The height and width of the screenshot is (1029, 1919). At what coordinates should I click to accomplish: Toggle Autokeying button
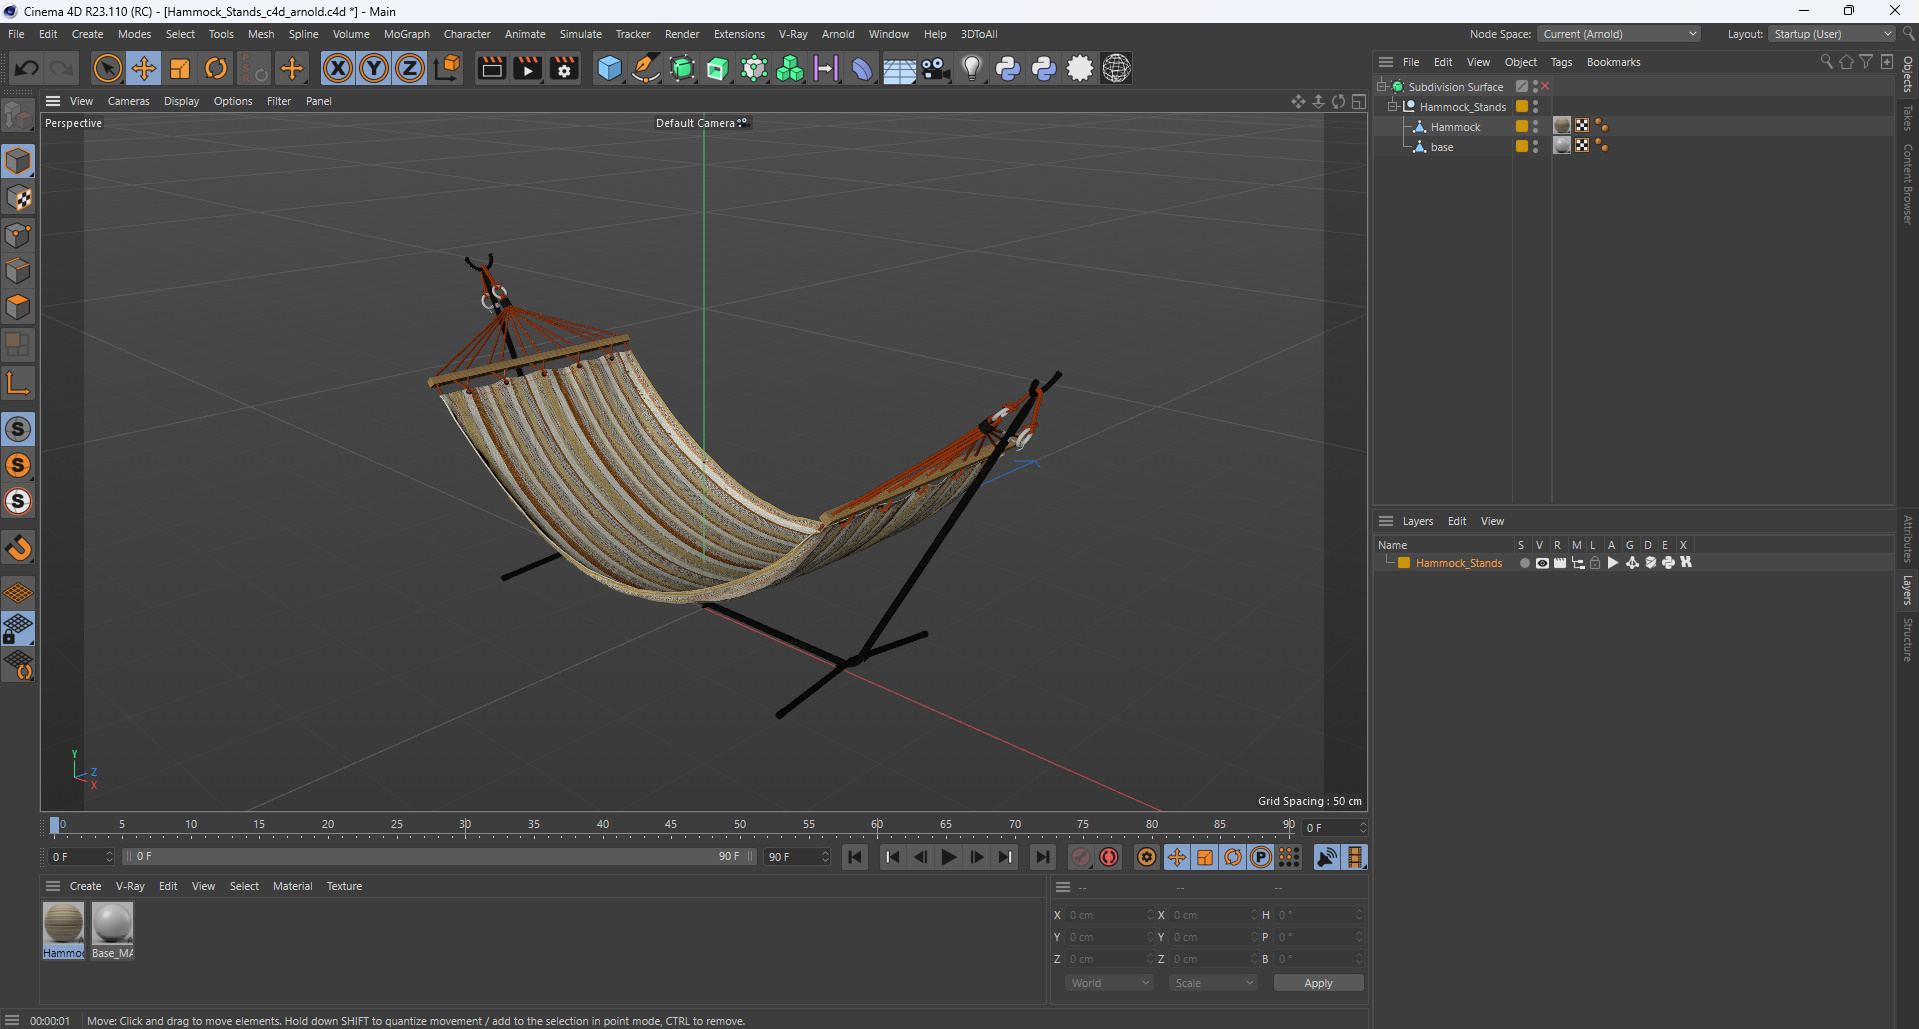point(1109,857)
